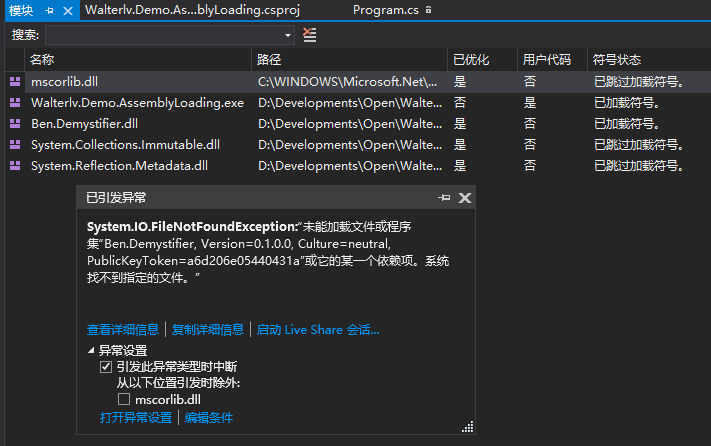Open the search box dropdown arrow

point(288,35)
